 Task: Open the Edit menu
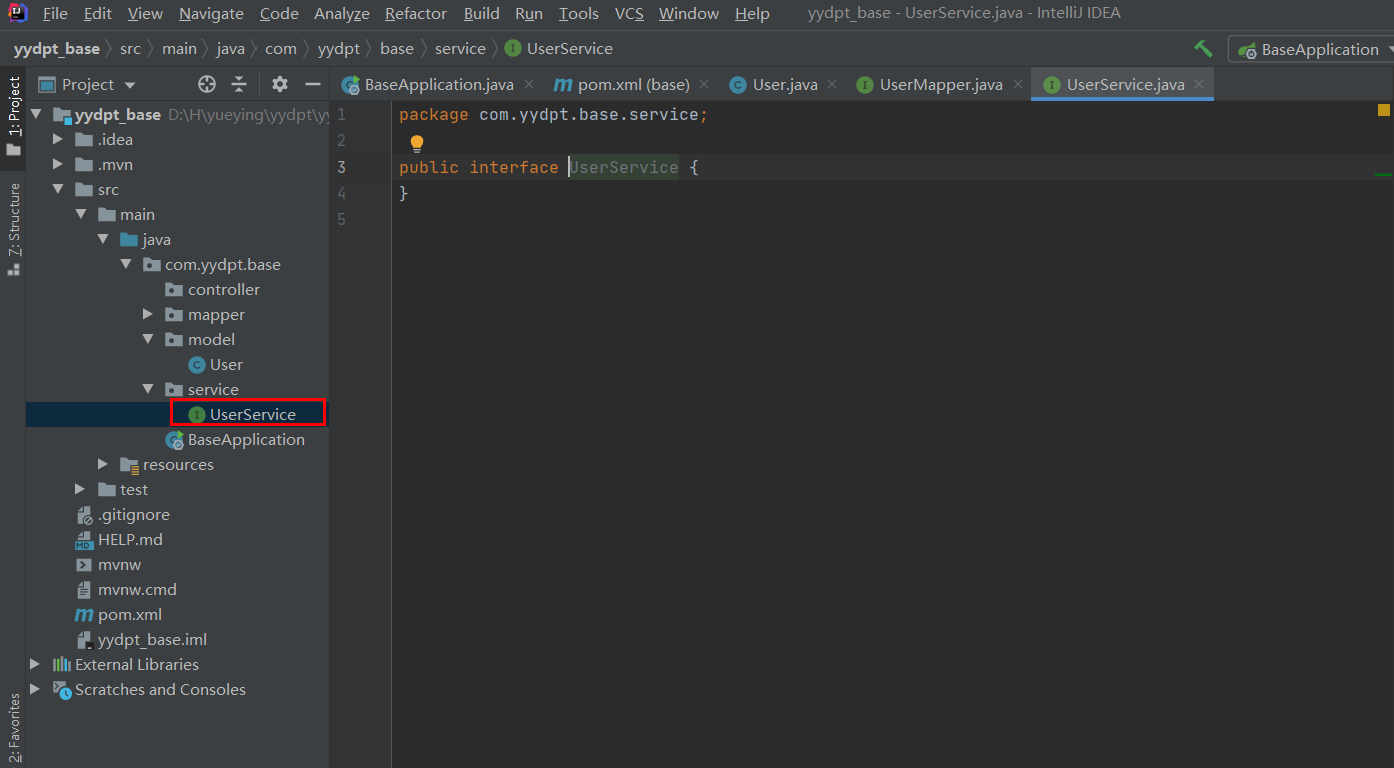(98, 13)
